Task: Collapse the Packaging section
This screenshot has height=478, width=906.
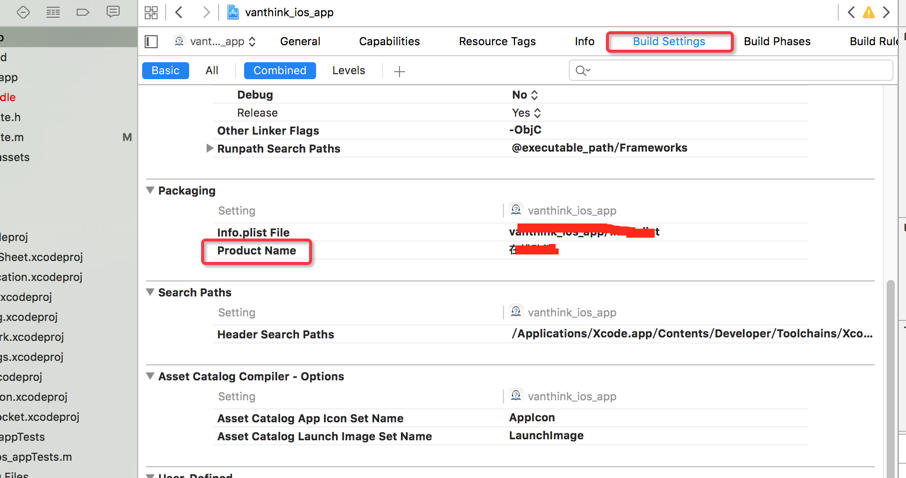Action: coord(150,190)
